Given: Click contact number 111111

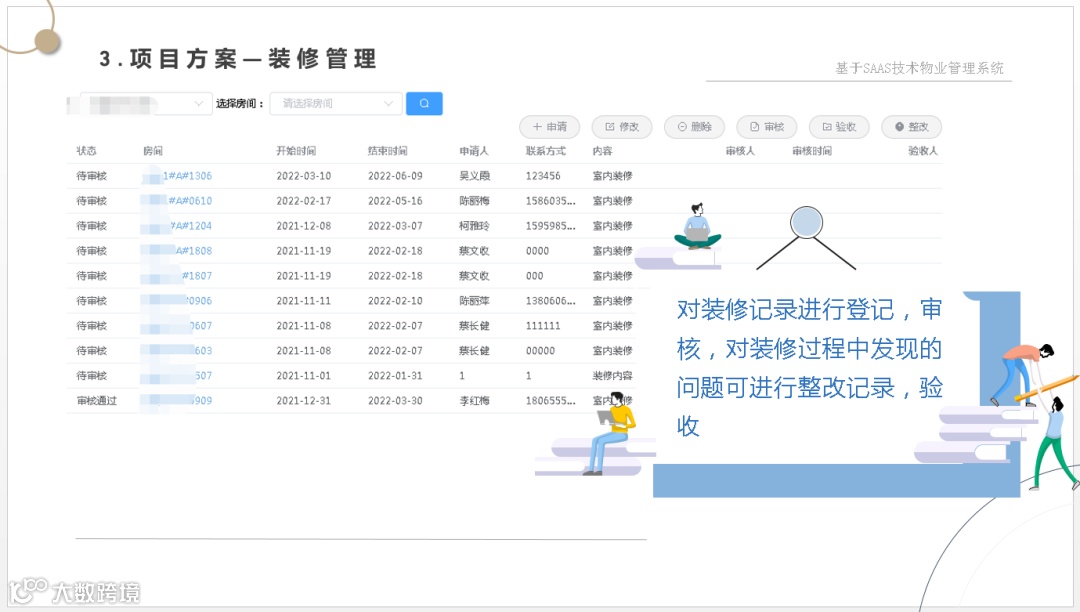Looking at the screenshot, I should [x=543, y=326].
